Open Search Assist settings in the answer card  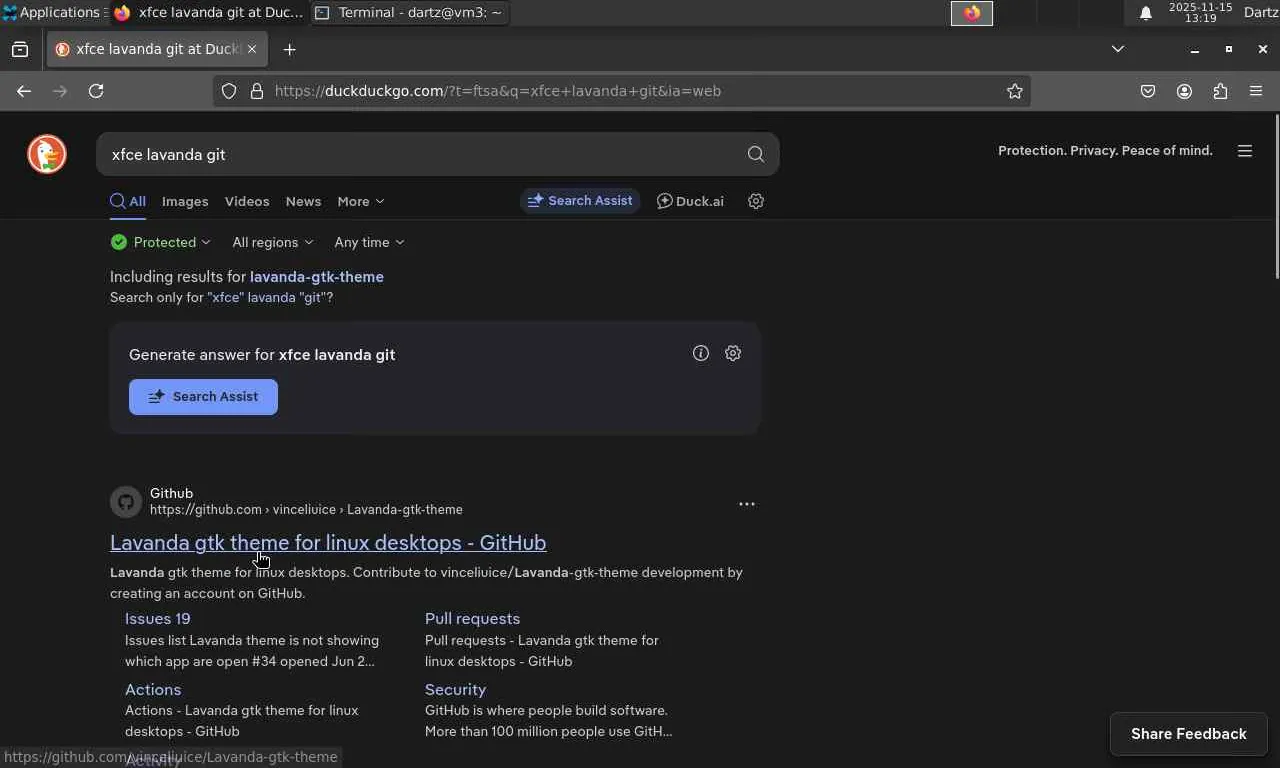click(733, 353)
